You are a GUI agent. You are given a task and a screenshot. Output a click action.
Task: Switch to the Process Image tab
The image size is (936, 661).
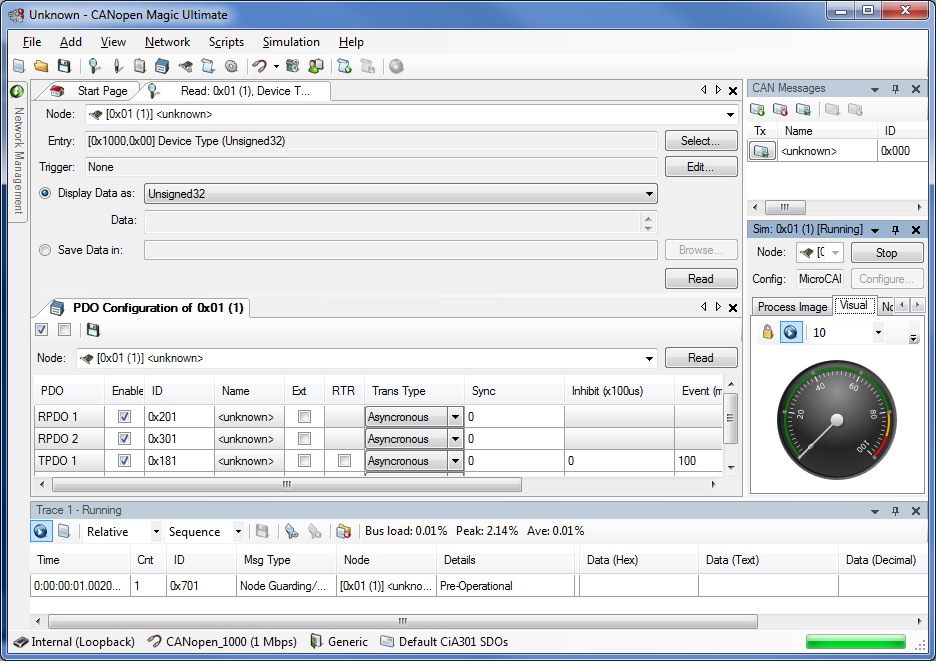click(x=791, y=306)
